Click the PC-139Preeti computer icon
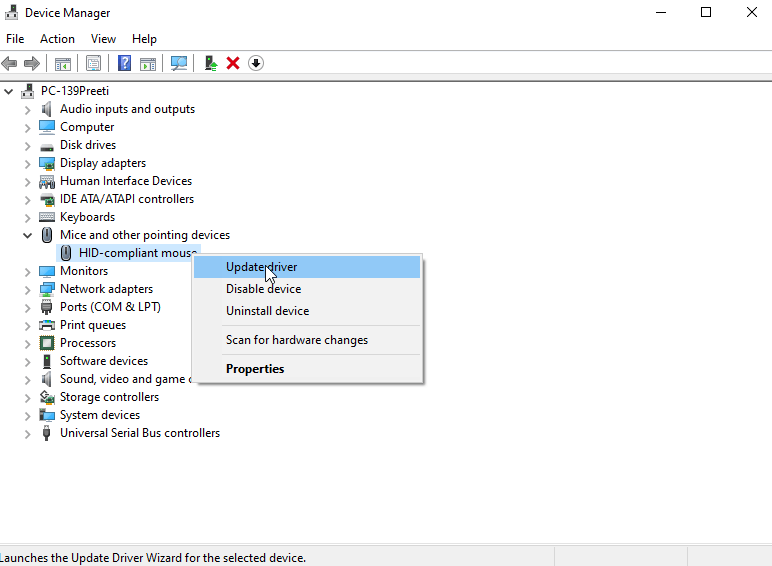This screenshot has width=772, height=566. point(28,91)
